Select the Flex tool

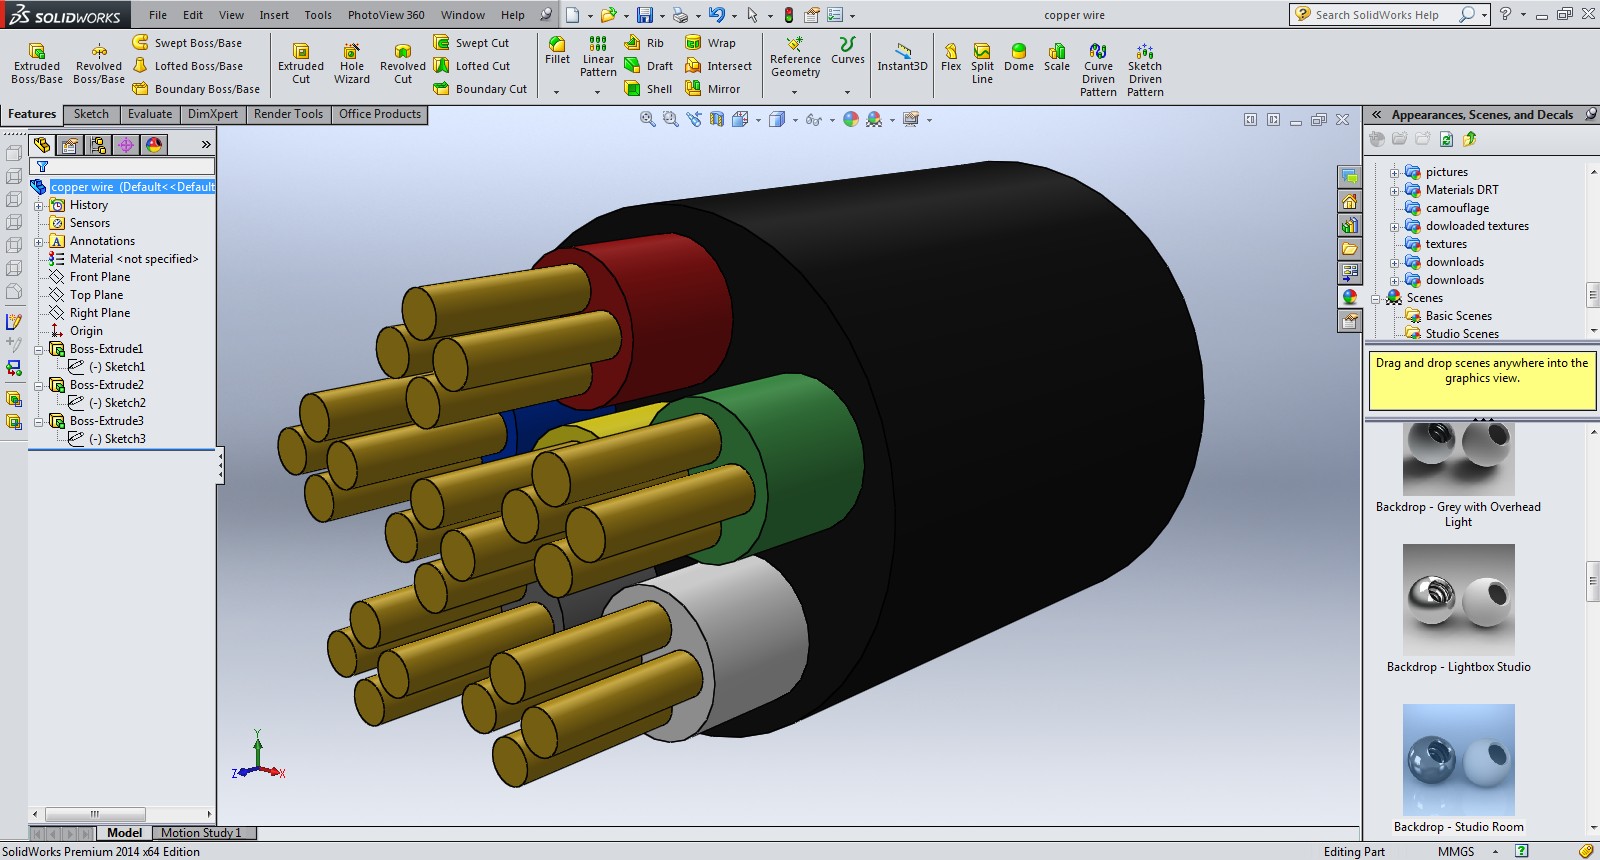(951, 57)
